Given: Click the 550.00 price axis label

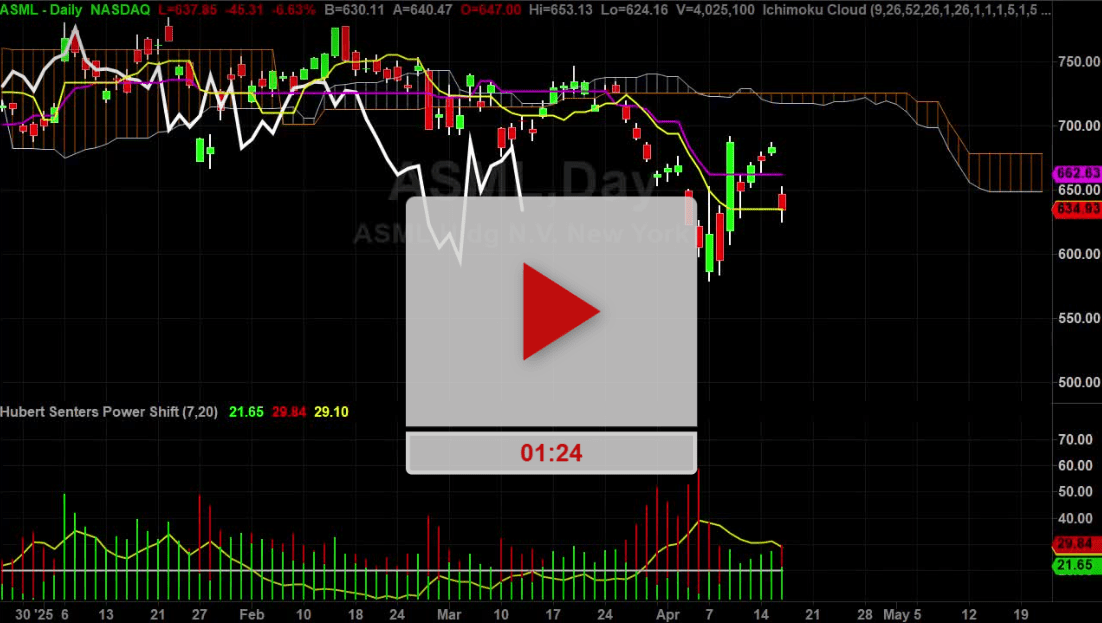Looking at the screenshot, I should pyautogui.click(x=1079, y=318).
